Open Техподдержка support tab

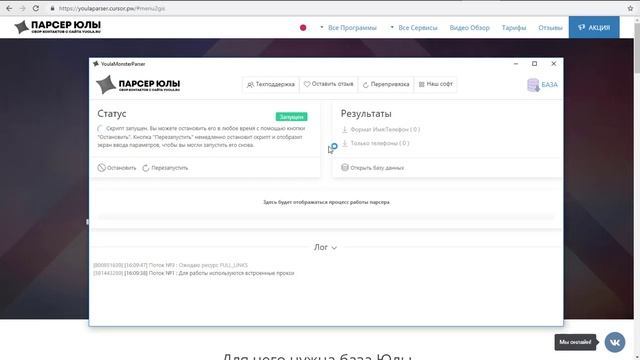click(271, 84)
